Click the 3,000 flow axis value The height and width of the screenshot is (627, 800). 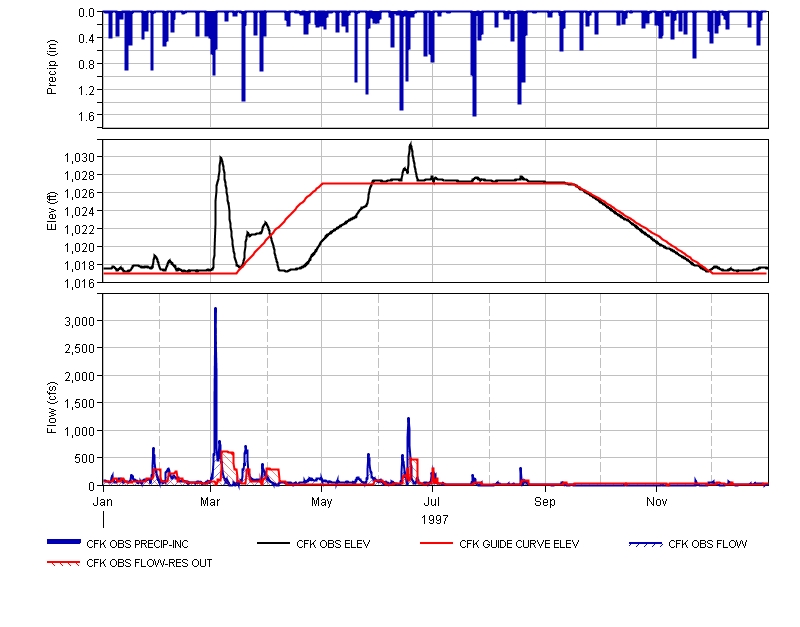(80, 321)
